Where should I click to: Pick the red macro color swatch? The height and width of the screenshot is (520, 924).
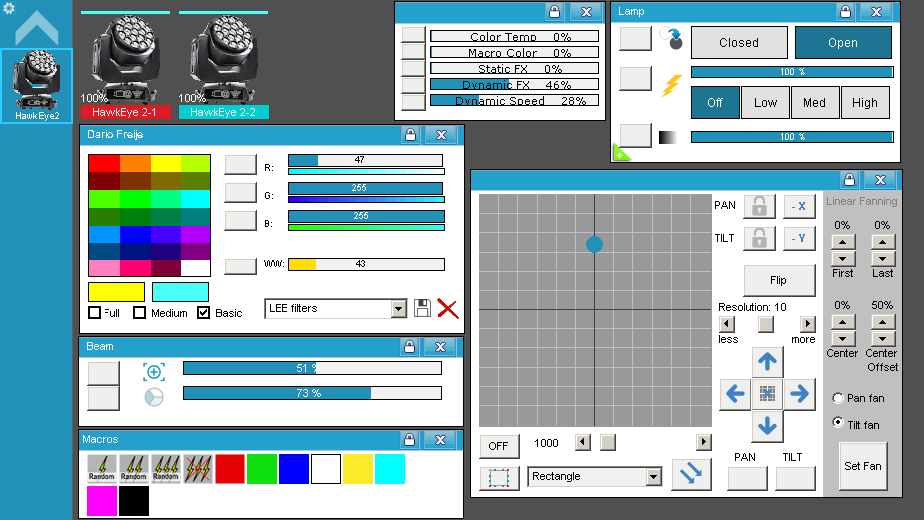230,469
